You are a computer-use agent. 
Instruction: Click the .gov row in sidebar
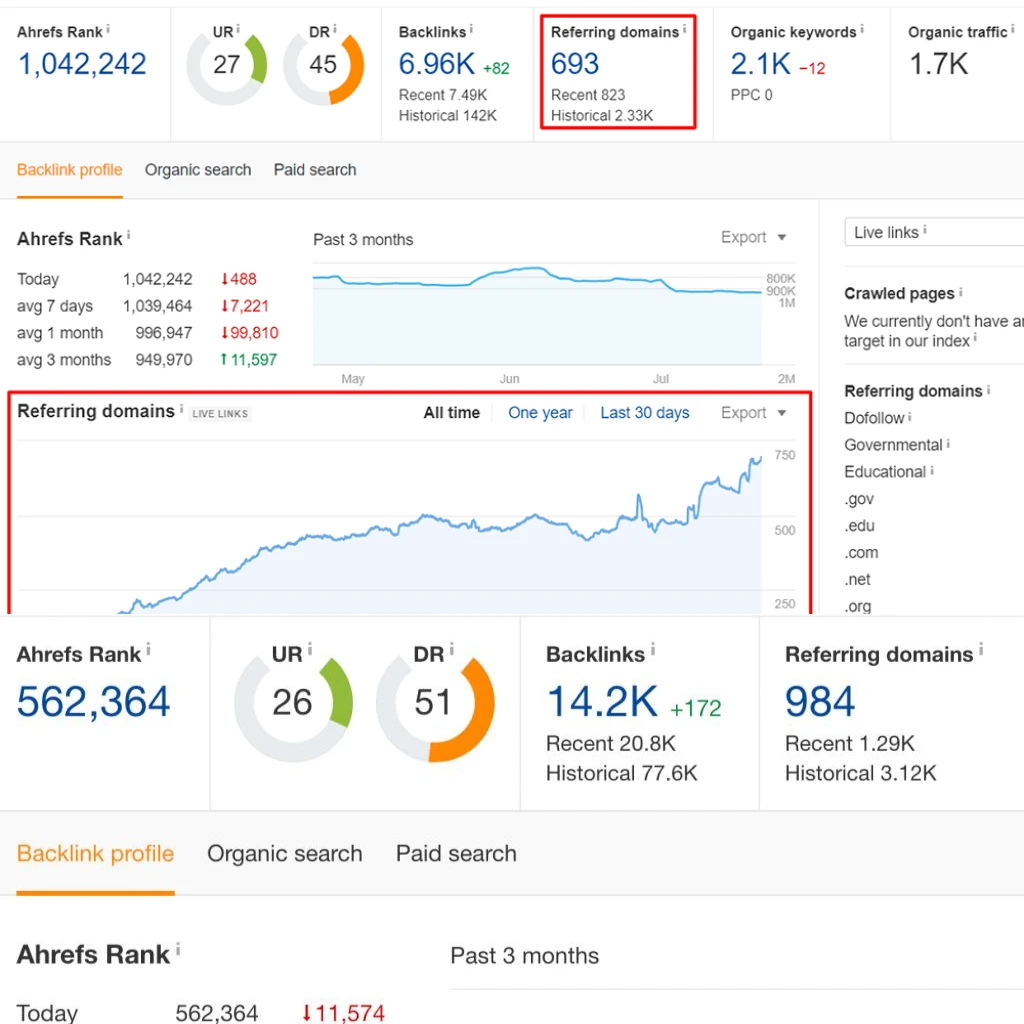pos(859,499)
